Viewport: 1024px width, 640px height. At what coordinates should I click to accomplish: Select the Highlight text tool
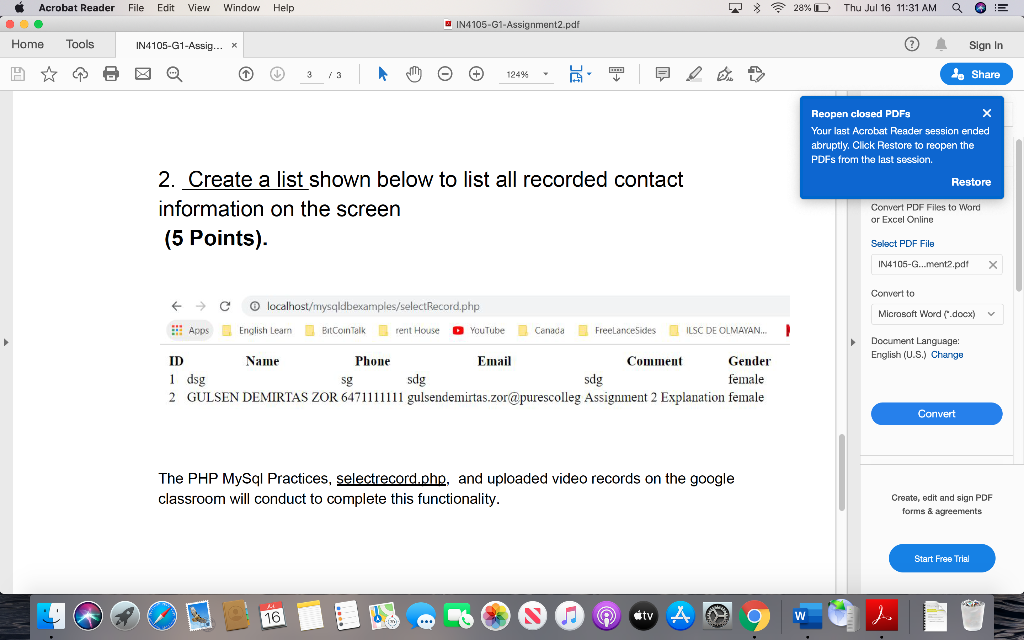pyautogui.click(x=694, y=73)
